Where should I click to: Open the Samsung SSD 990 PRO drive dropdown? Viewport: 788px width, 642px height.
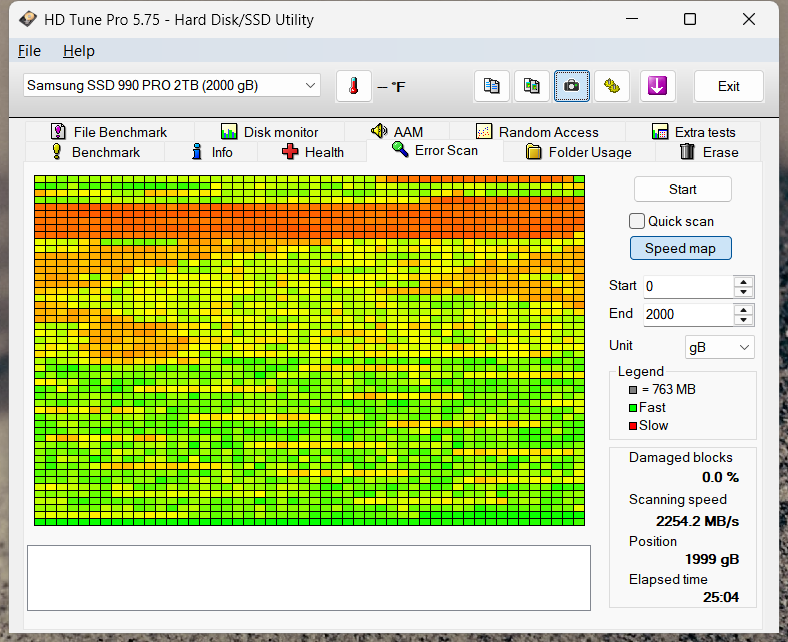(x=171, y=85)
